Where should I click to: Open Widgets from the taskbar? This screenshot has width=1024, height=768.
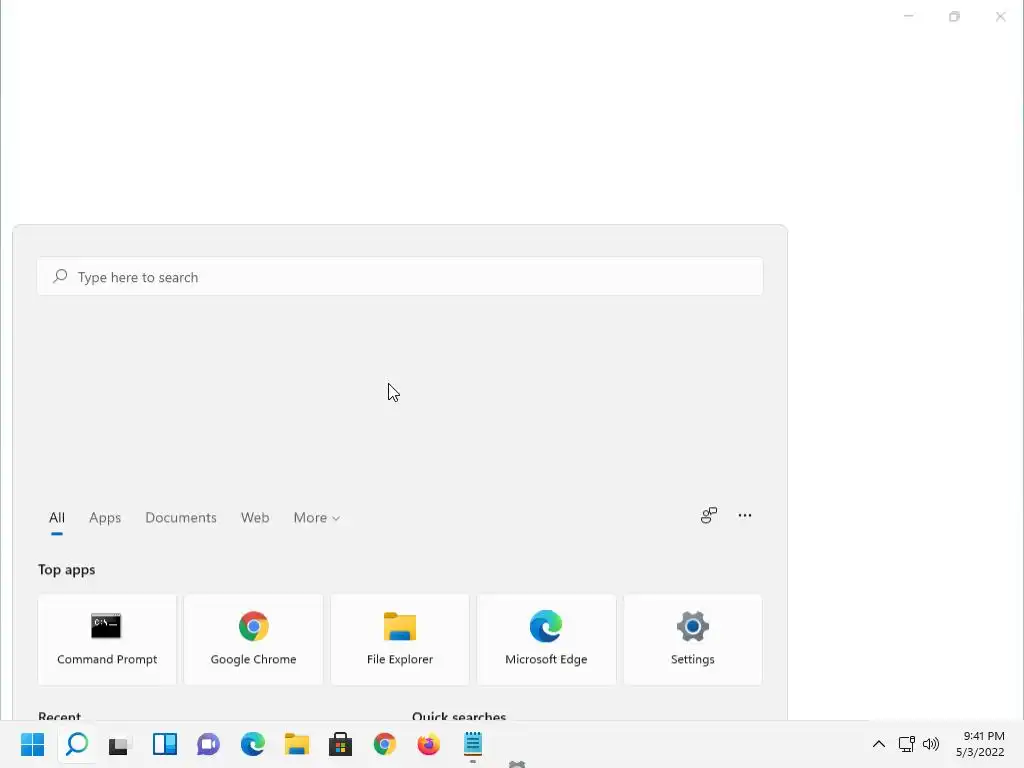tap(165, 744)
